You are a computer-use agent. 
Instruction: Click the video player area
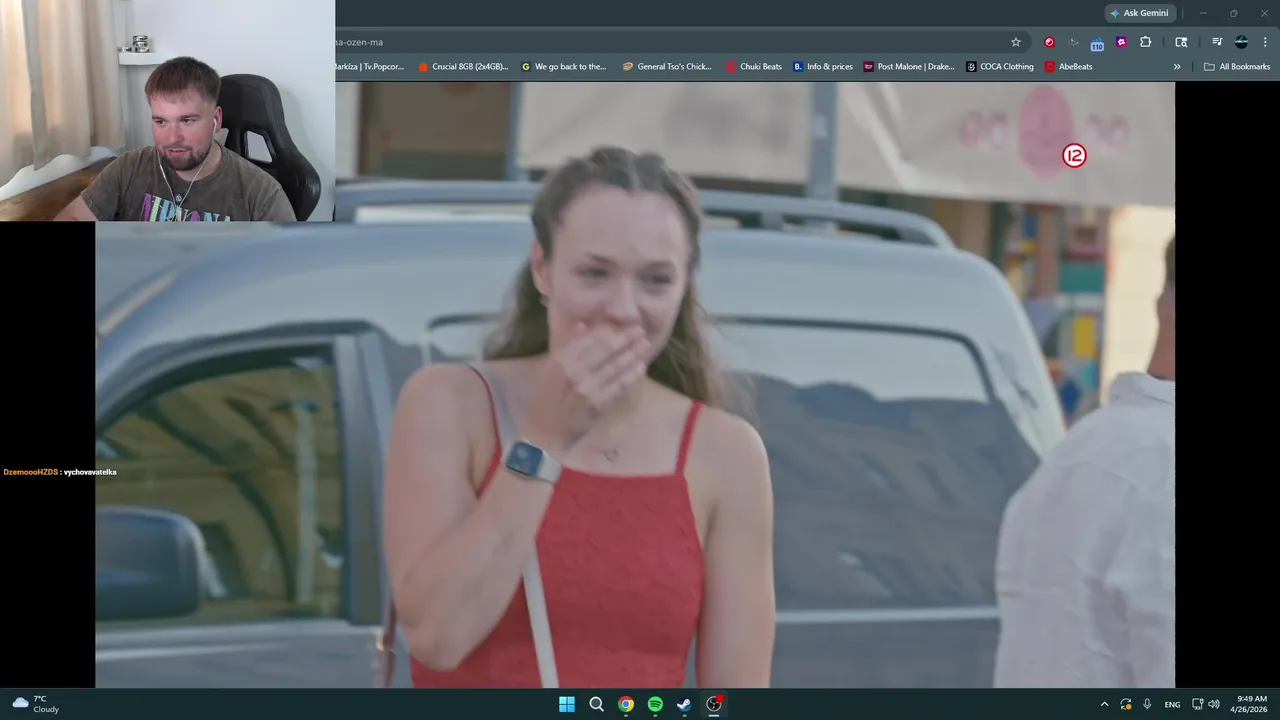click(635, 385)
